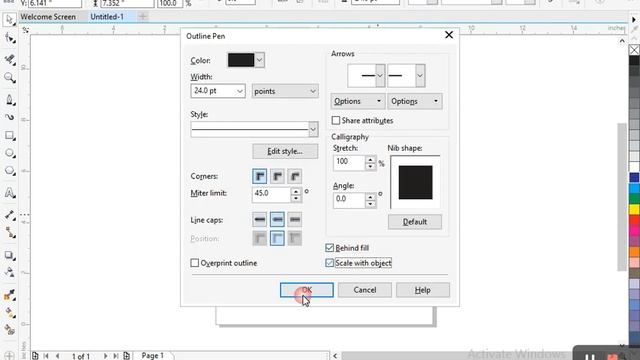The width and height of the screenshot is (640, 360).
Task: Open line Style dropdown
Action: [x=313, y=129]
